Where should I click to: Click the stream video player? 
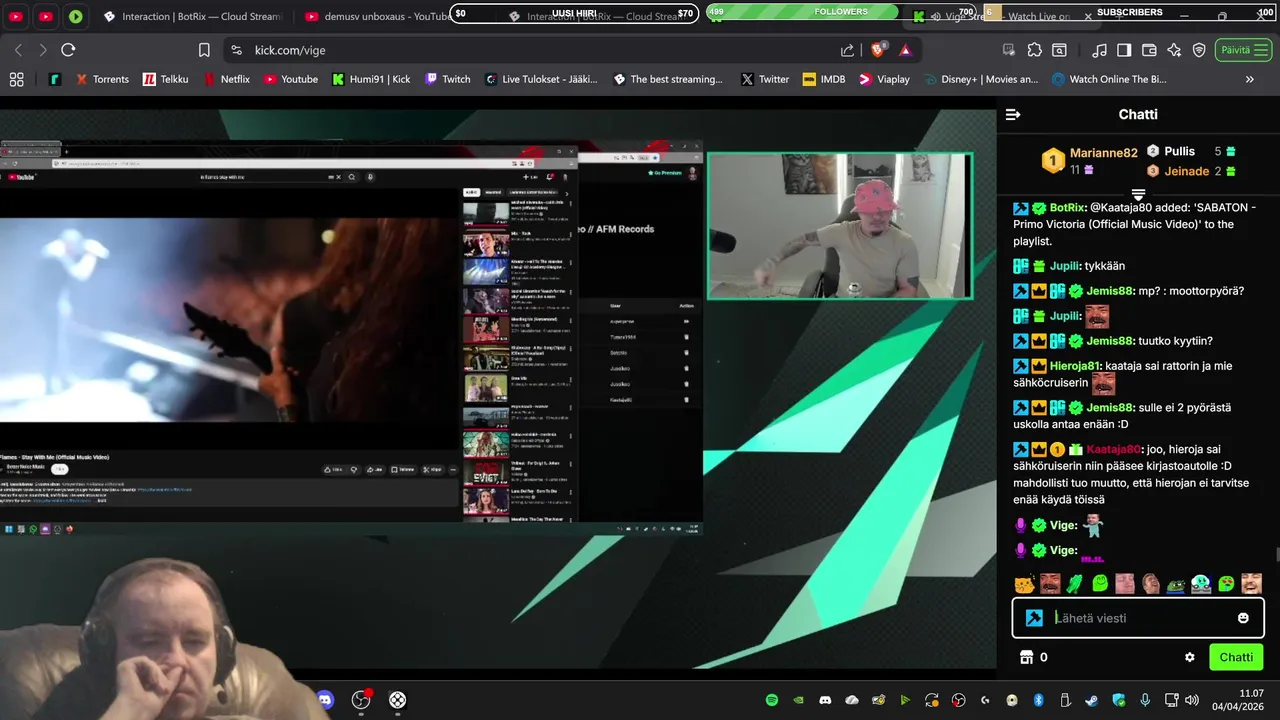pyautogui.click(x=498, y=388)
